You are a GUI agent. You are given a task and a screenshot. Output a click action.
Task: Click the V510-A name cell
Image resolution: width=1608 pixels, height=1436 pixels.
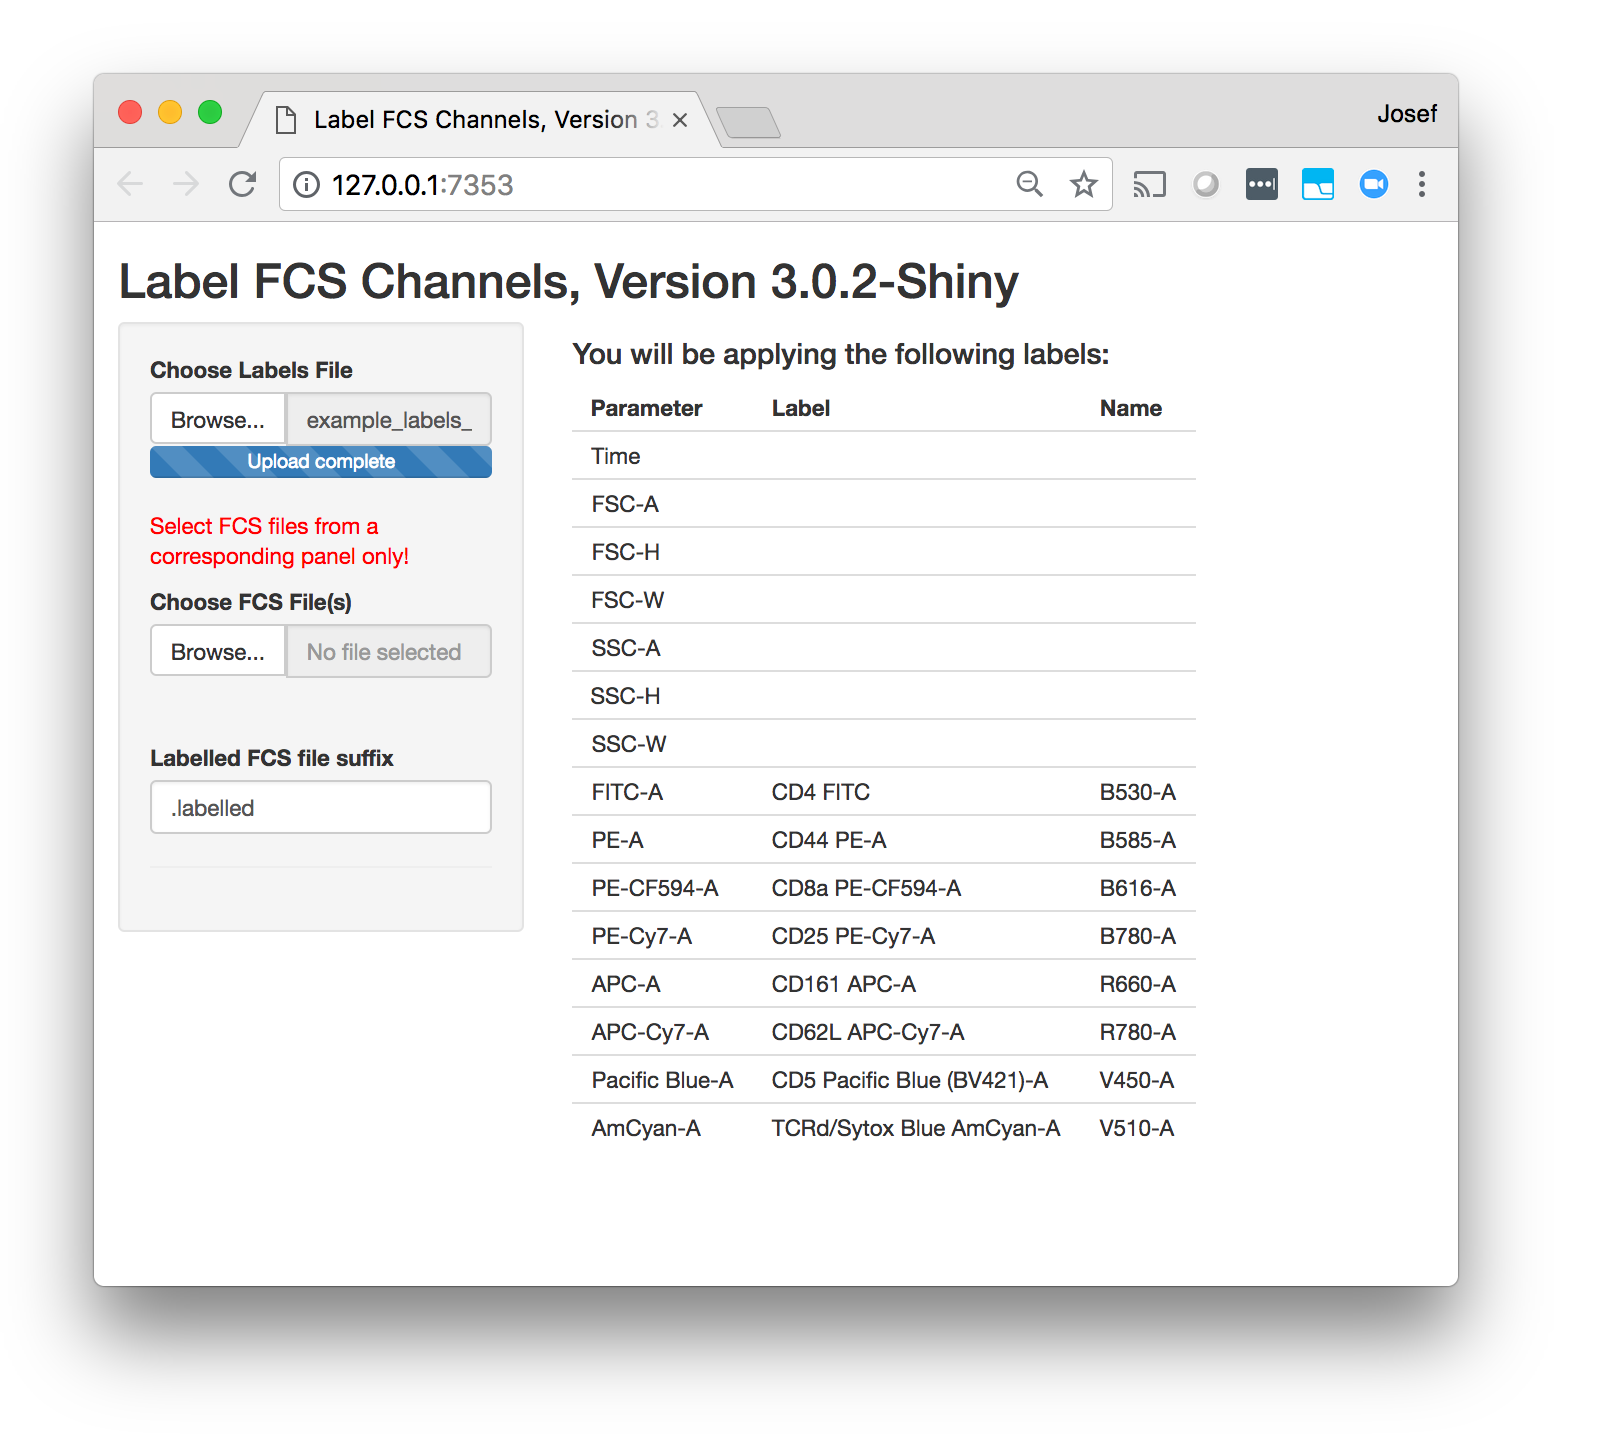pyautogui.click(x=1137, y=1128)
